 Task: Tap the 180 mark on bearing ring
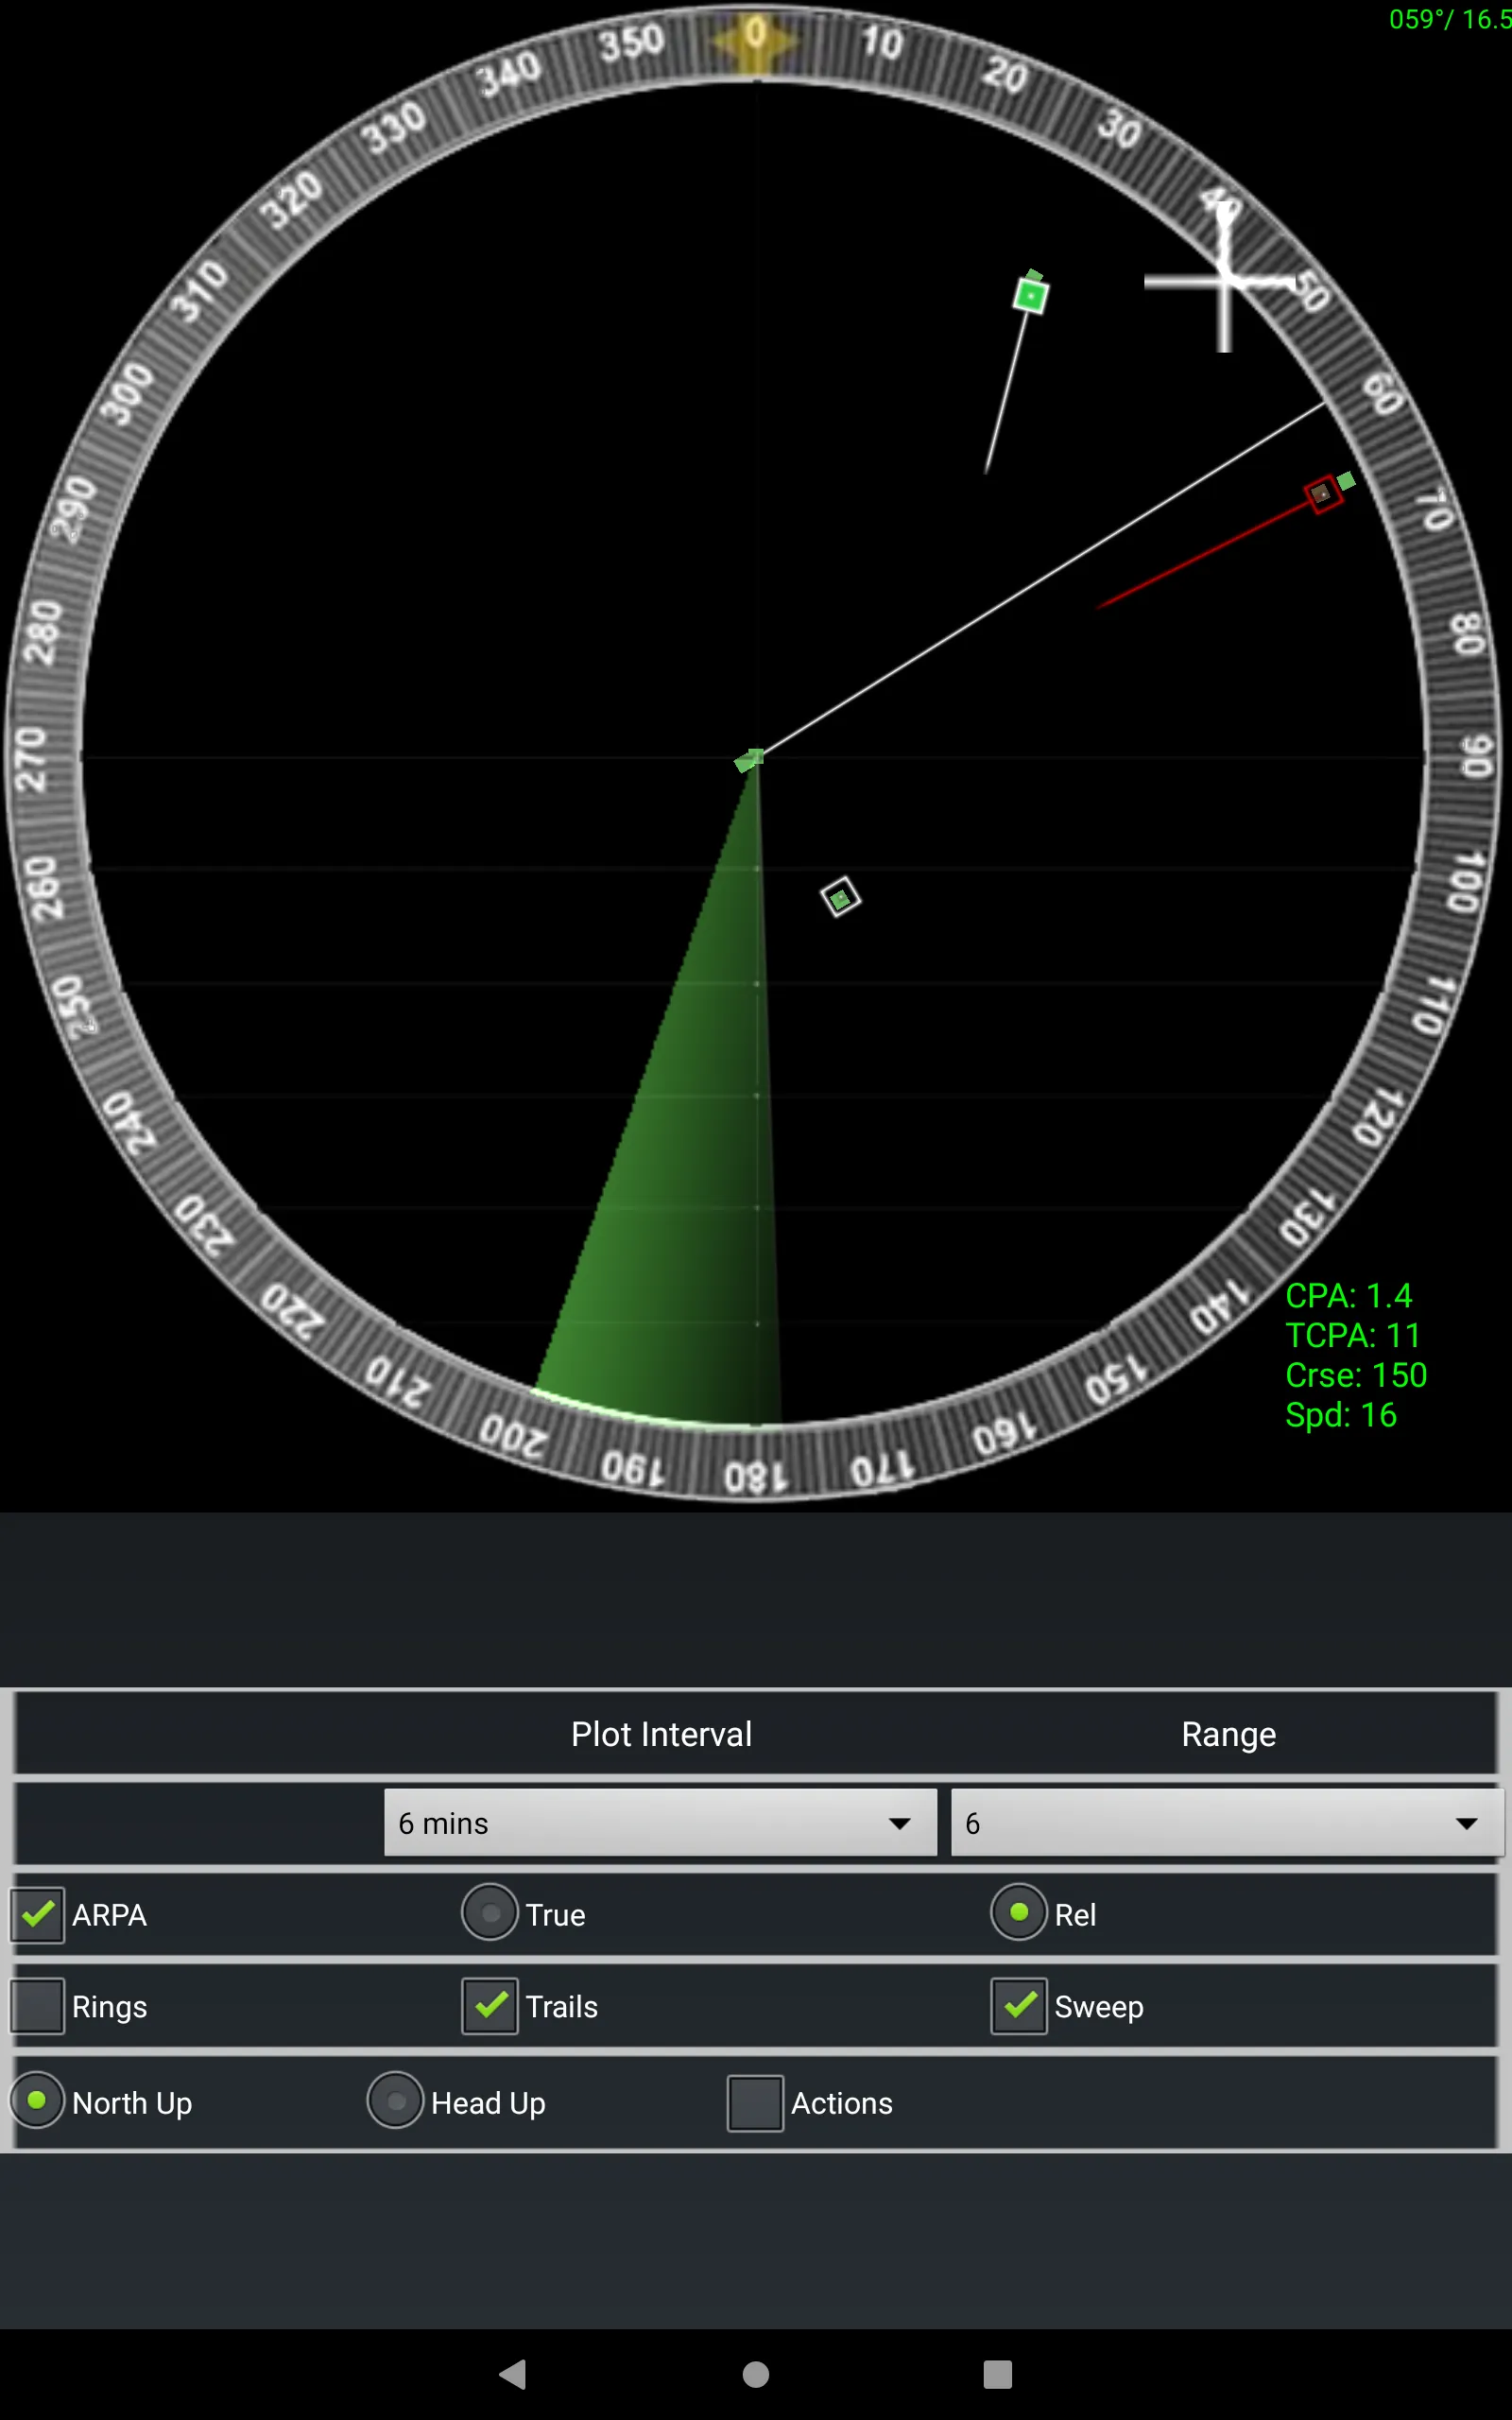tap(756, 1478)
